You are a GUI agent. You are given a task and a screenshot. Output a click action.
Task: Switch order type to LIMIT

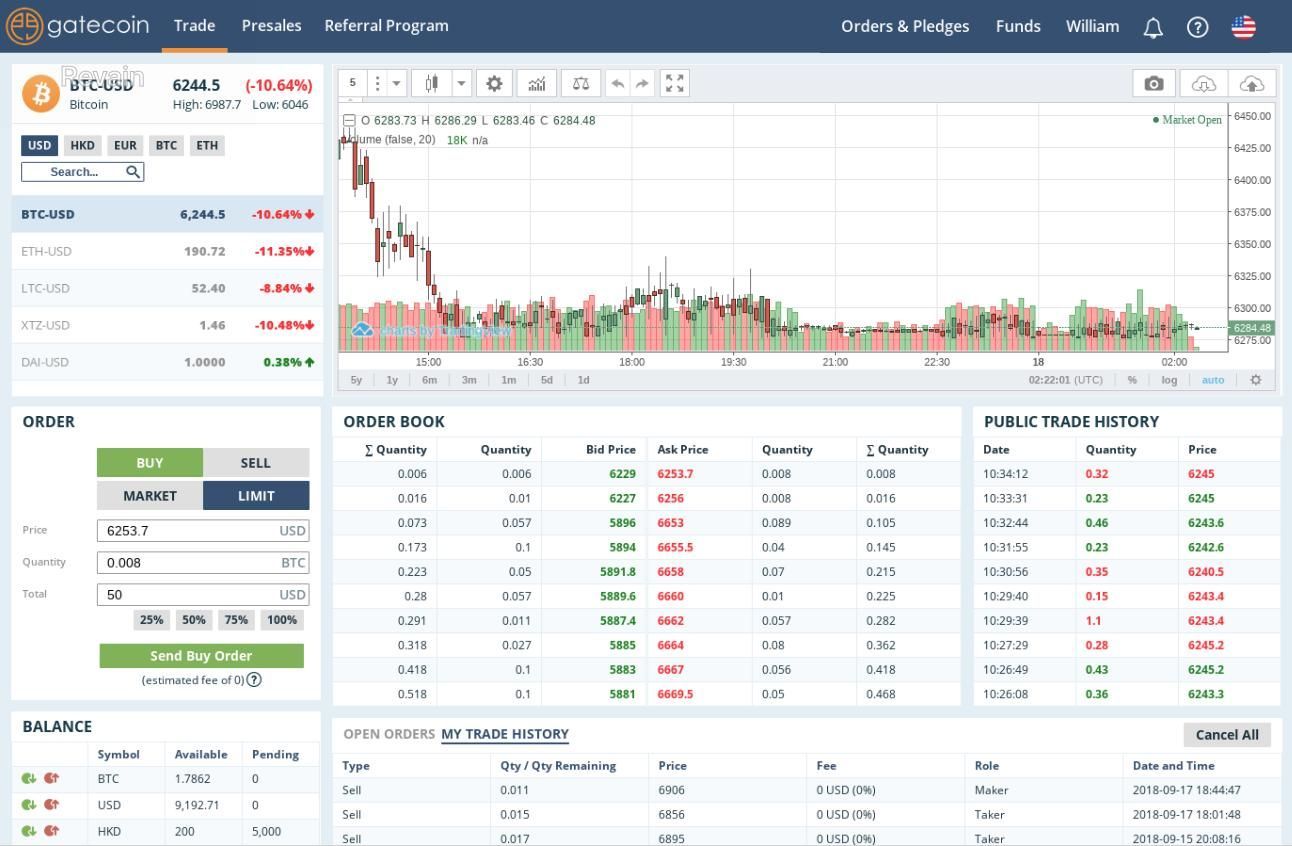[256, 496]
